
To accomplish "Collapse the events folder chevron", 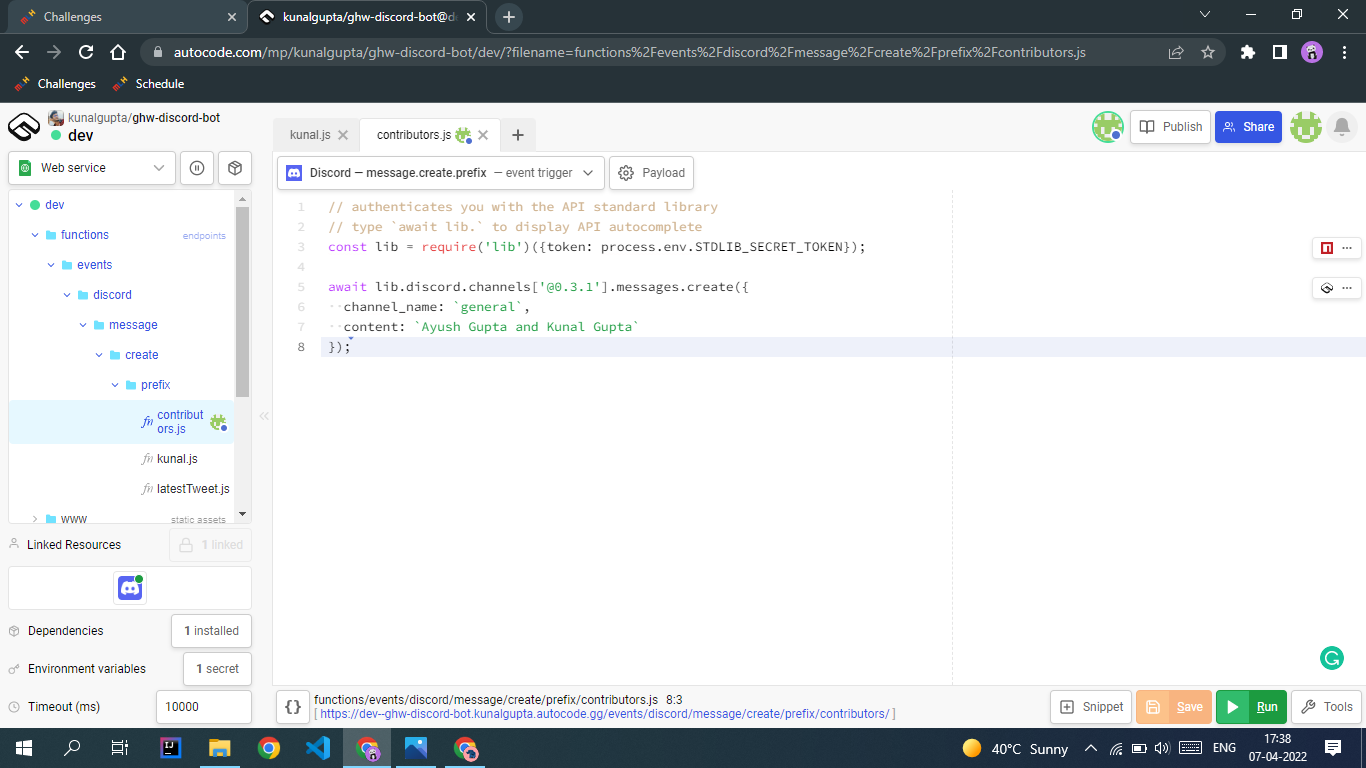I will point(50,264).
